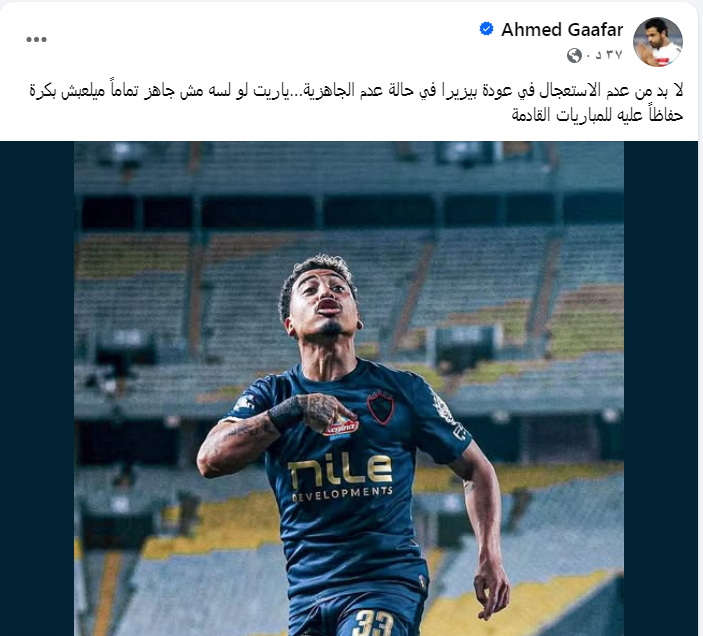Open the attached football player photo

pyautogui.click(x=349, y=389)
